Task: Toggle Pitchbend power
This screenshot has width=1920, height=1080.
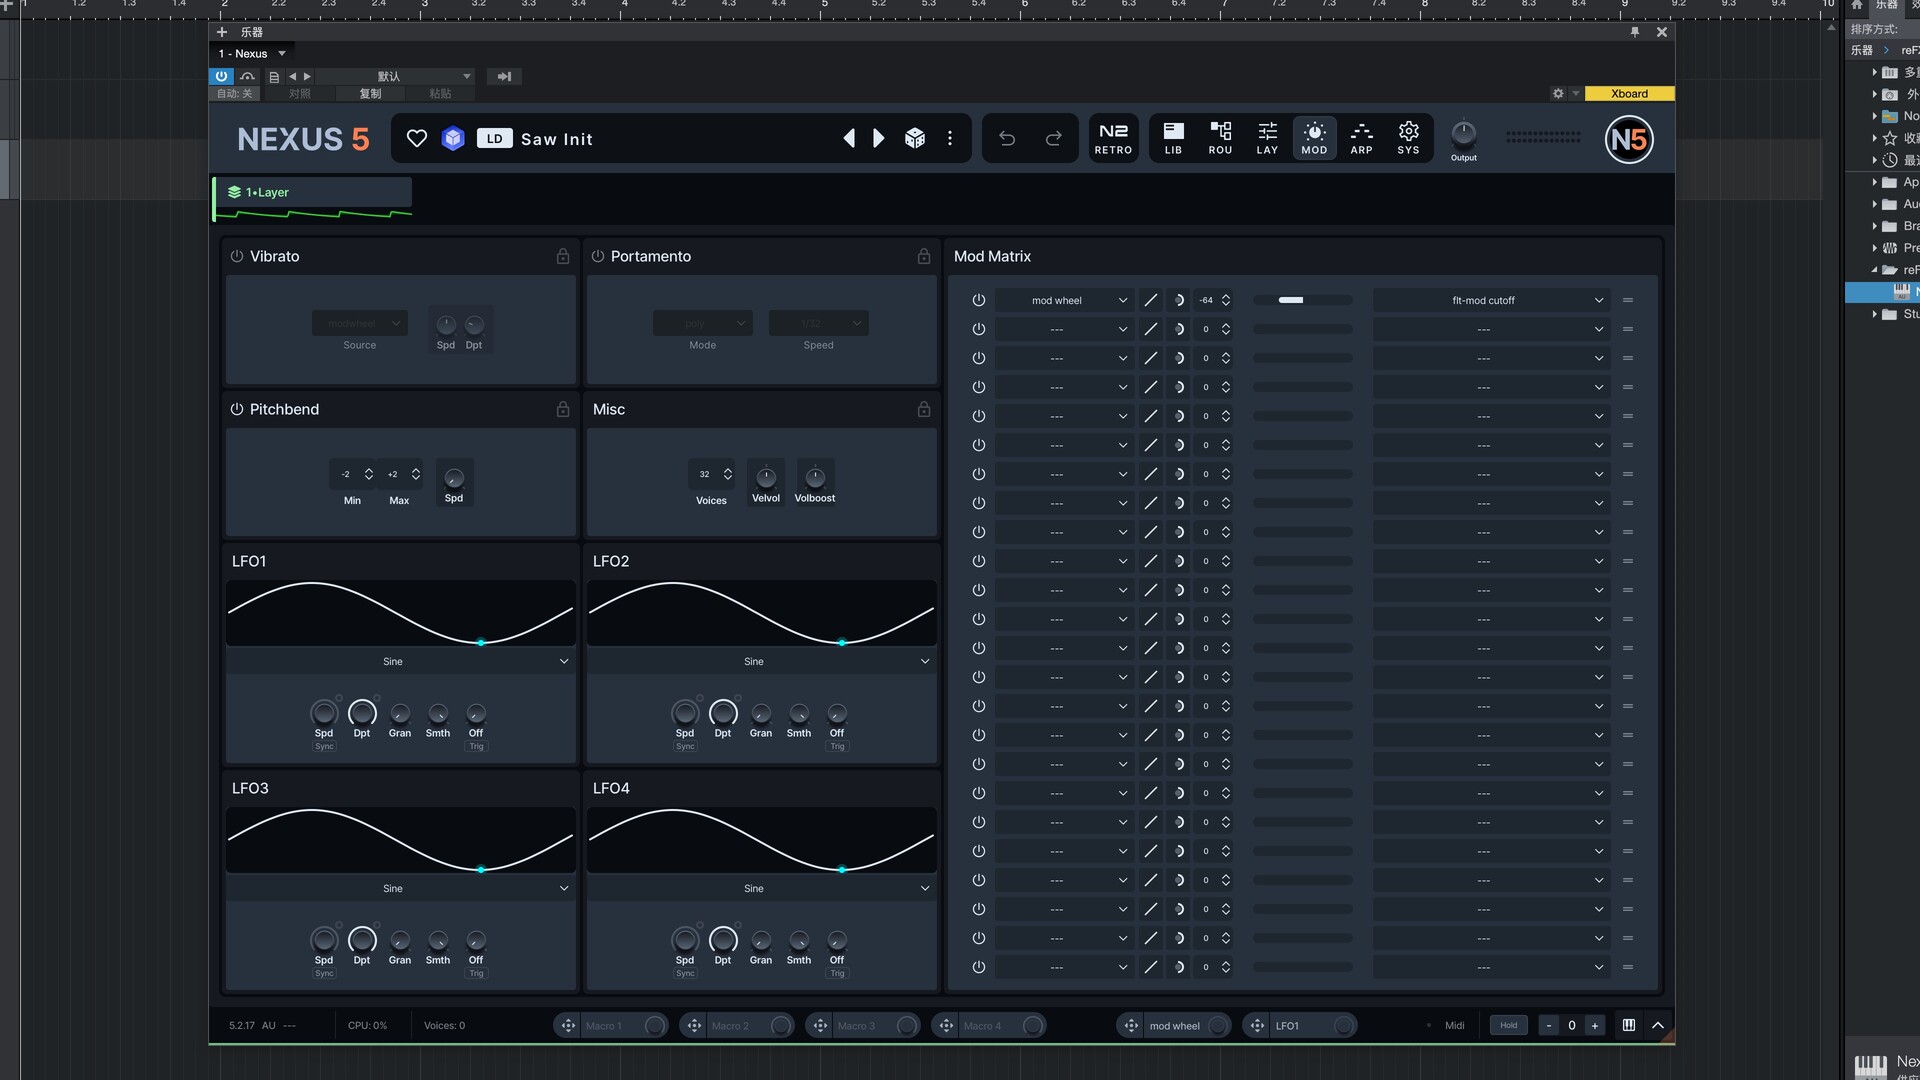Action: coord(237,409)
